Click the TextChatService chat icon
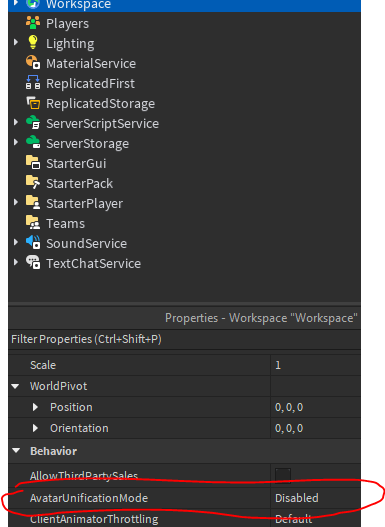The height and width of the screenshot is (527, 385). 33,263
